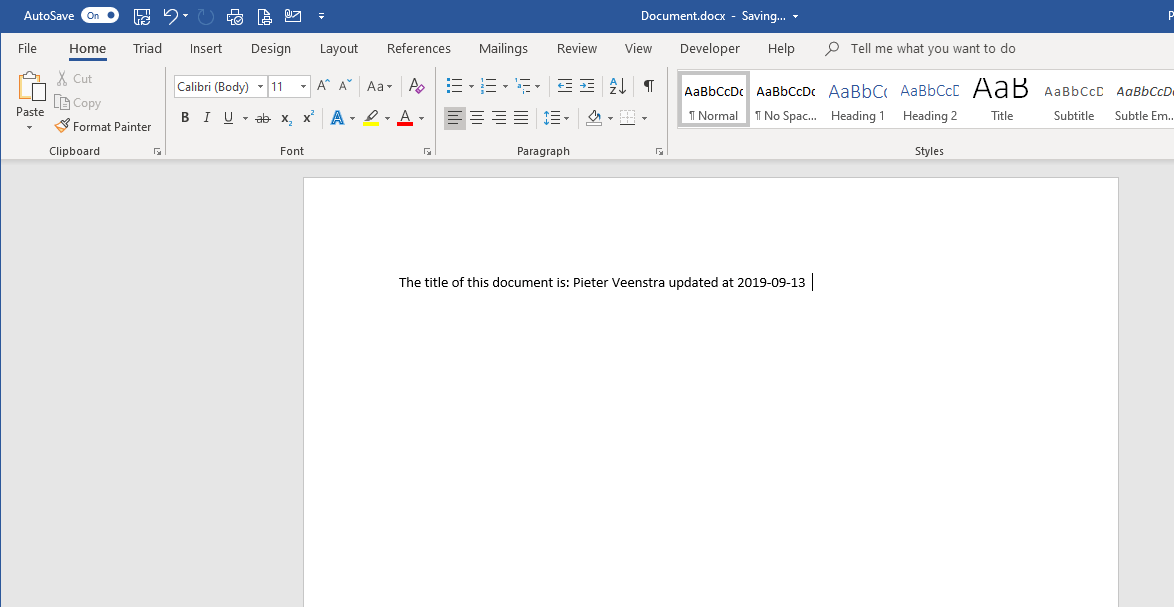
Task: Apply the Normal style
Action: (714, 100)
